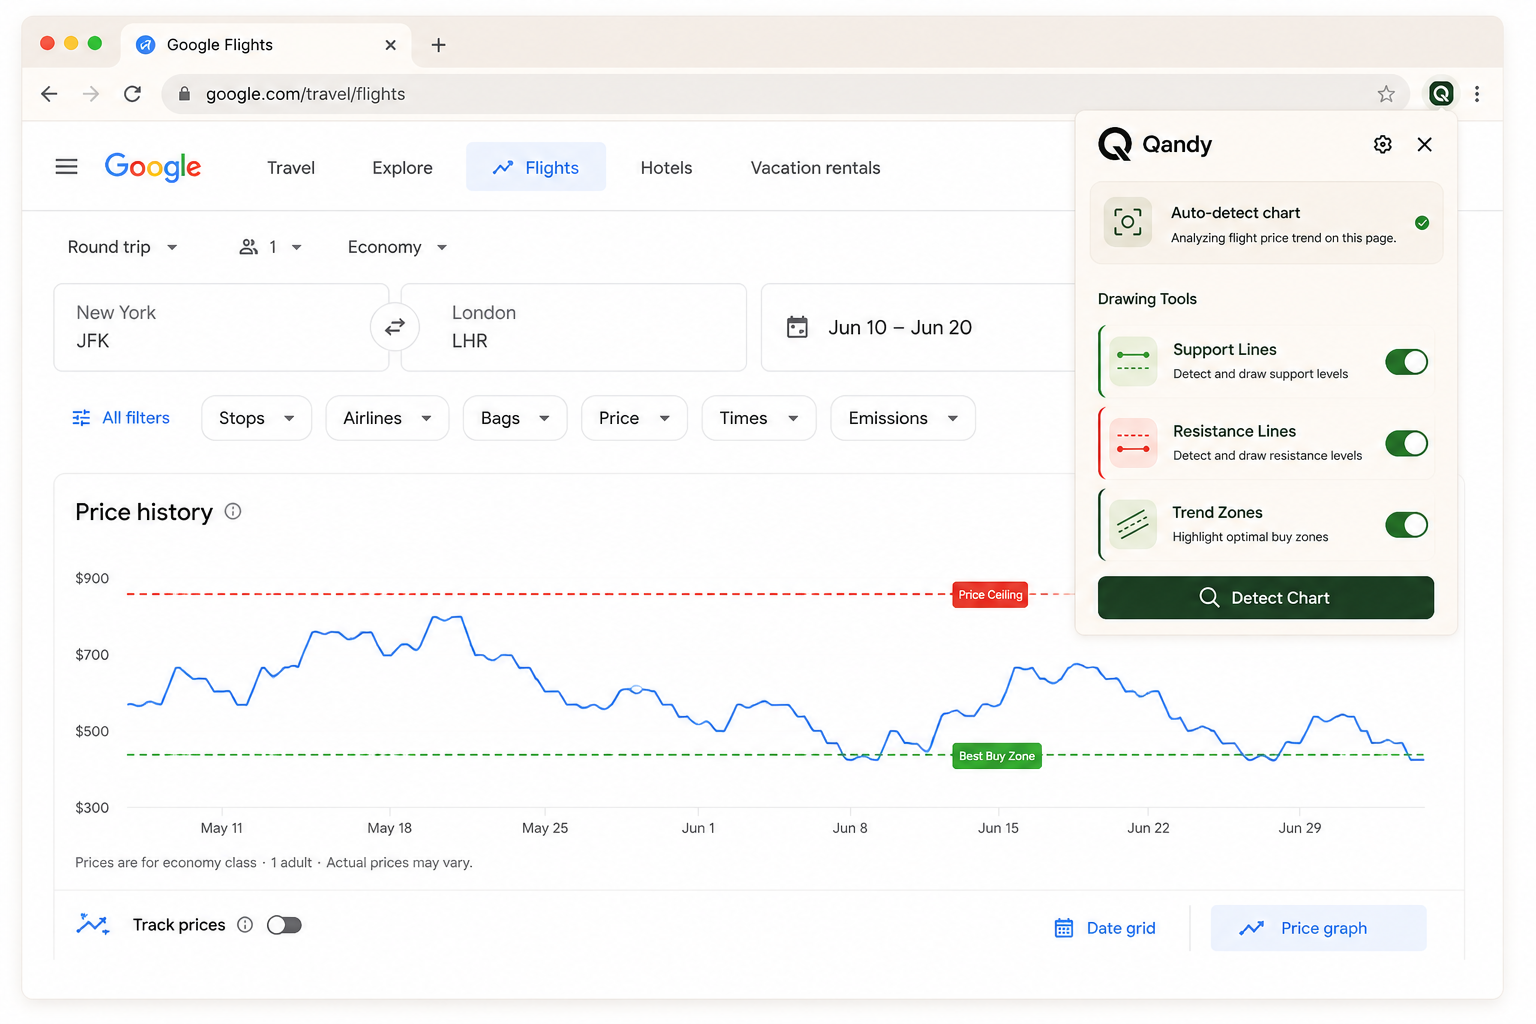Screen dimensions: 1536x1024
Task: Click the Auto-detect chart scan icon
Action: pos(1128,222)
